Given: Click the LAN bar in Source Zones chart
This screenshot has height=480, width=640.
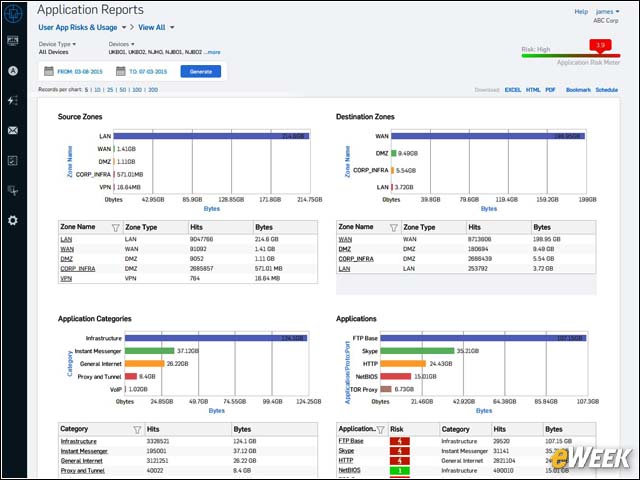Looking at the screenshot, I should click(x=211, y=136).
